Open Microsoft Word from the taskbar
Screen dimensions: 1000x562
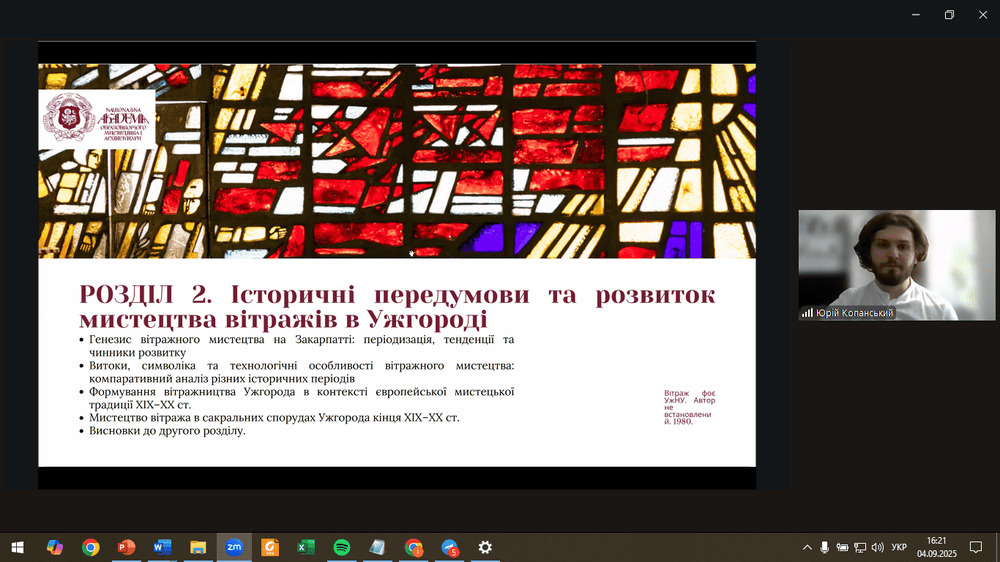[x=162, y=547]
